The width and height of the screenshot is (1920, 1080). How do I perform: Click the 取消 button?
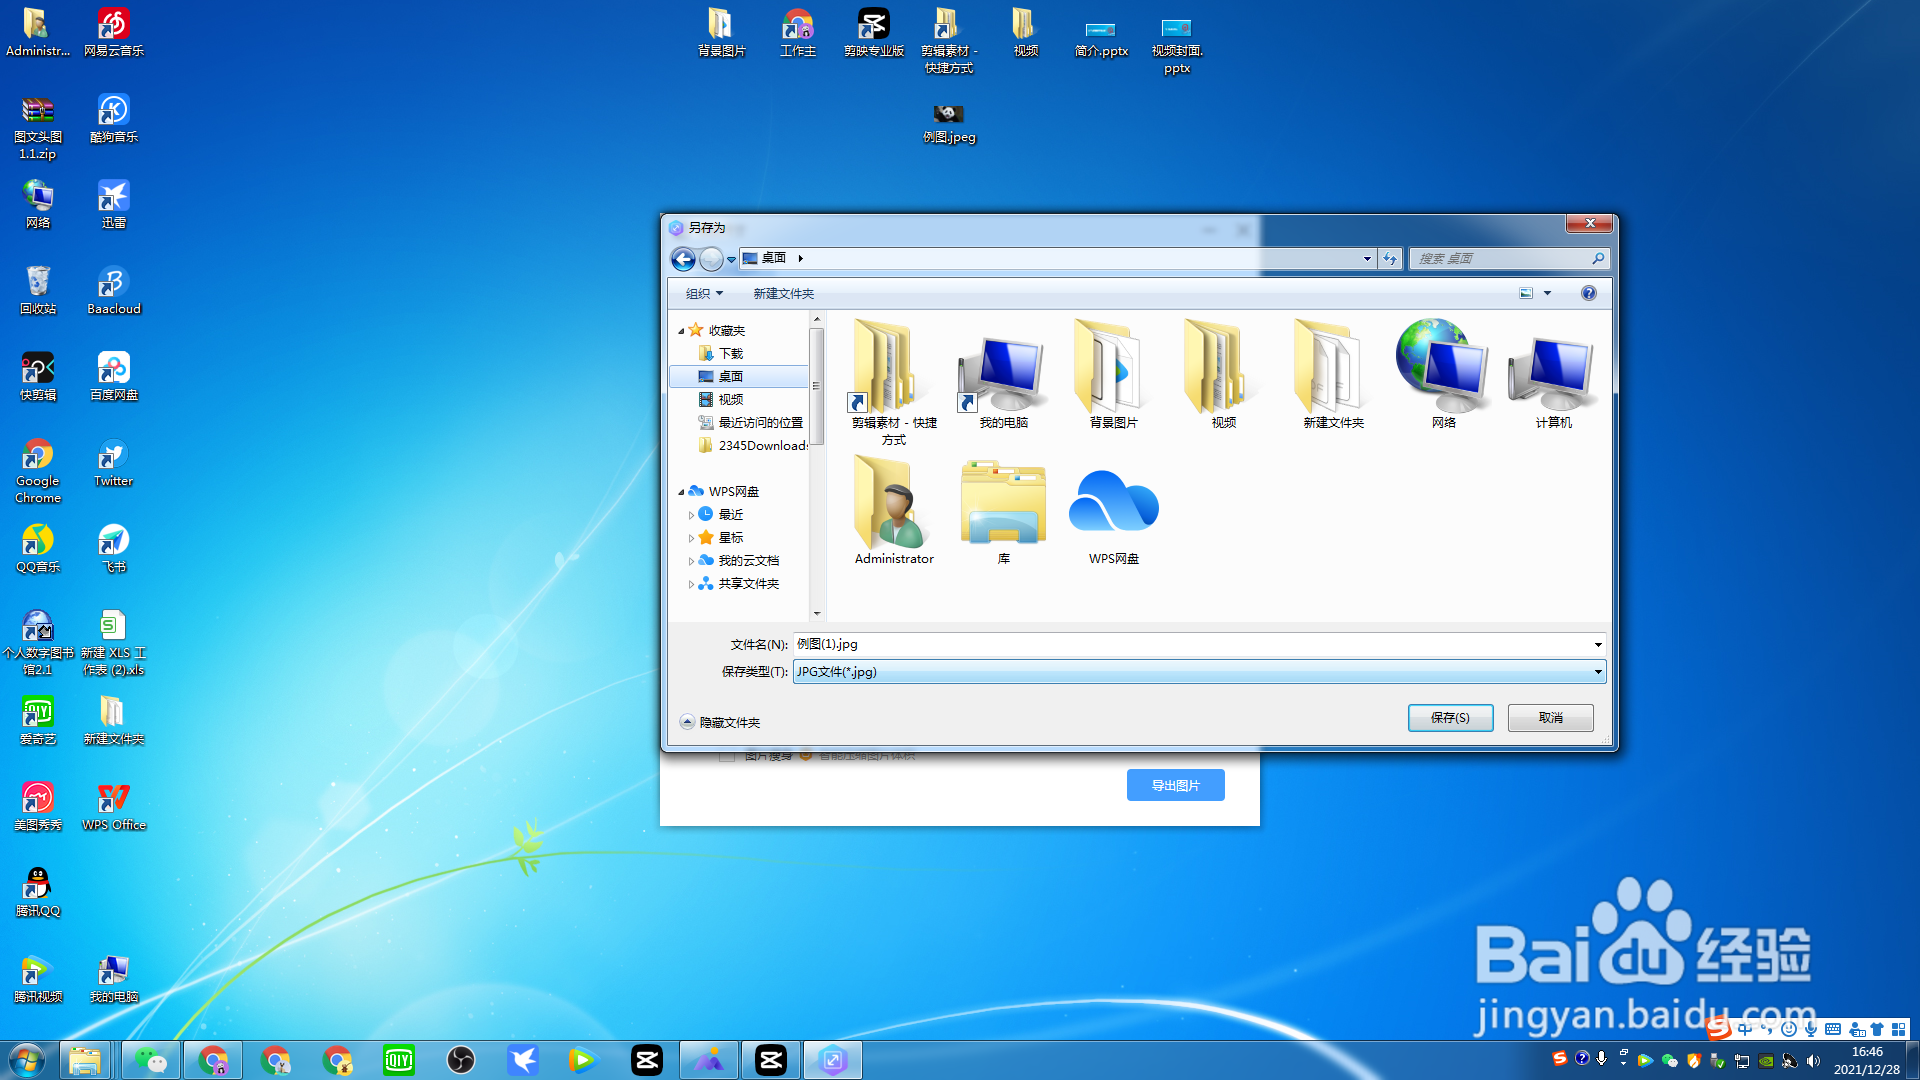[x=1550, y=718]
